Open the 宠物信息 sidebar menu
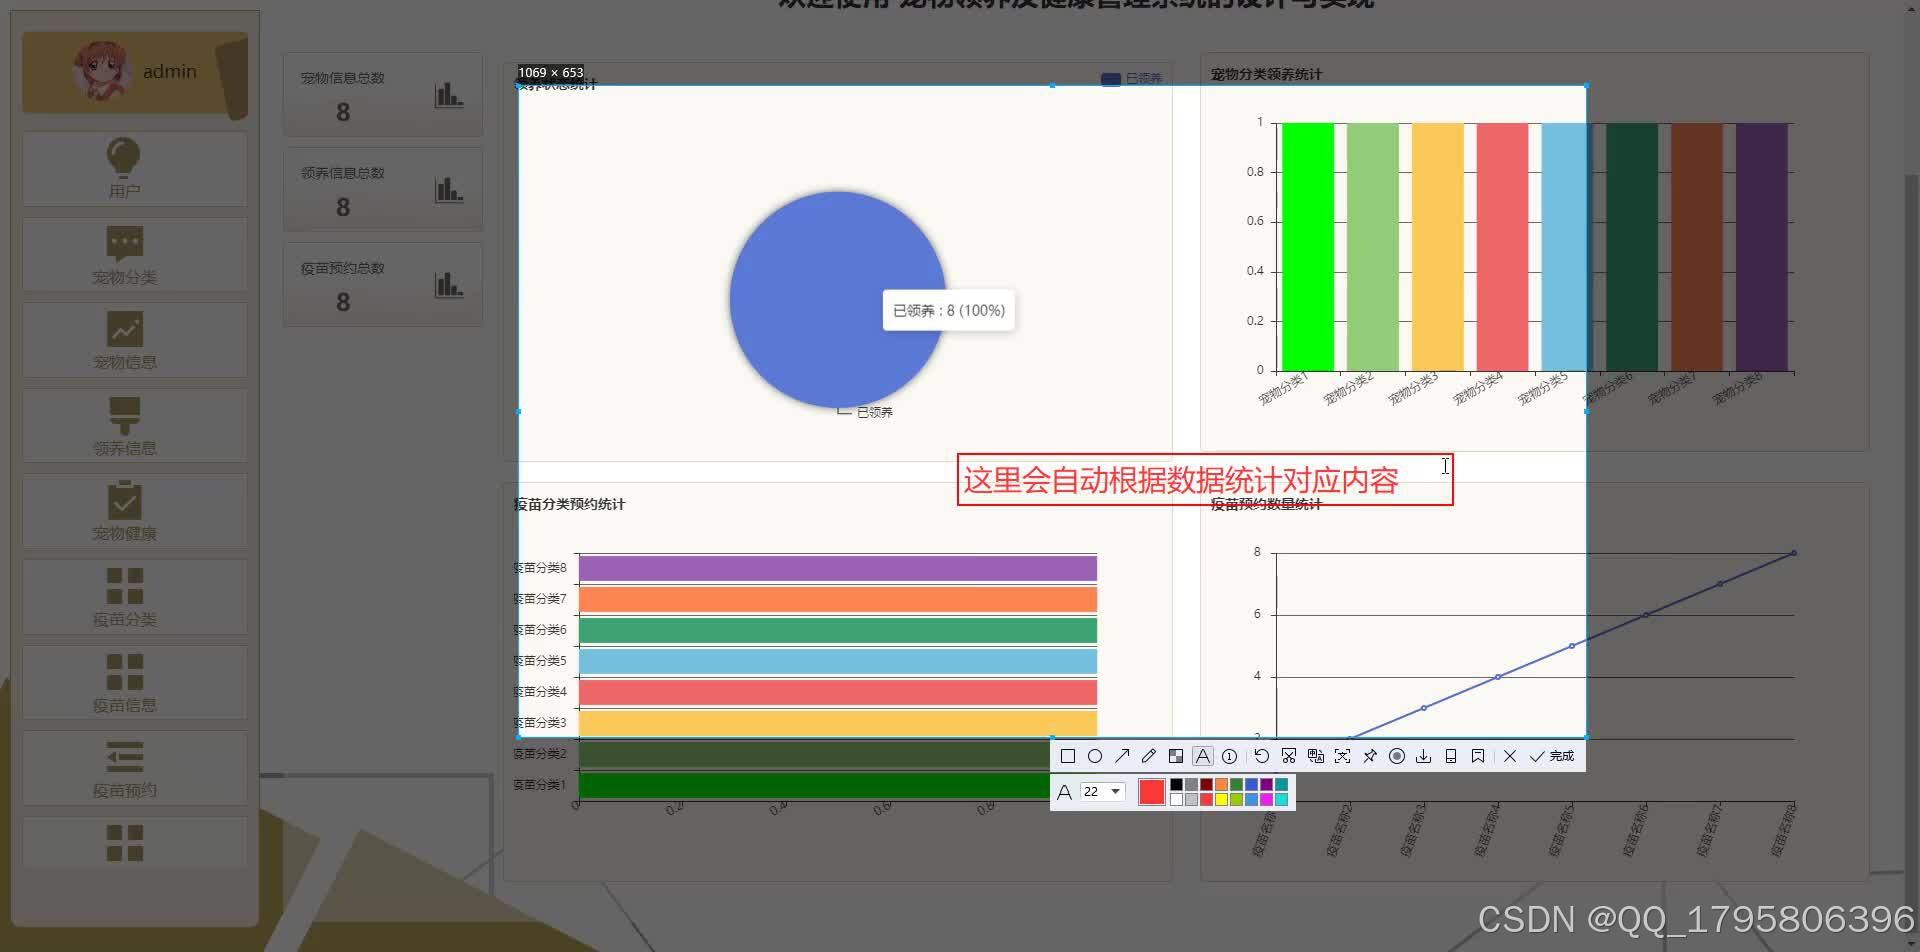1920x952 pixels. [134, 340]
